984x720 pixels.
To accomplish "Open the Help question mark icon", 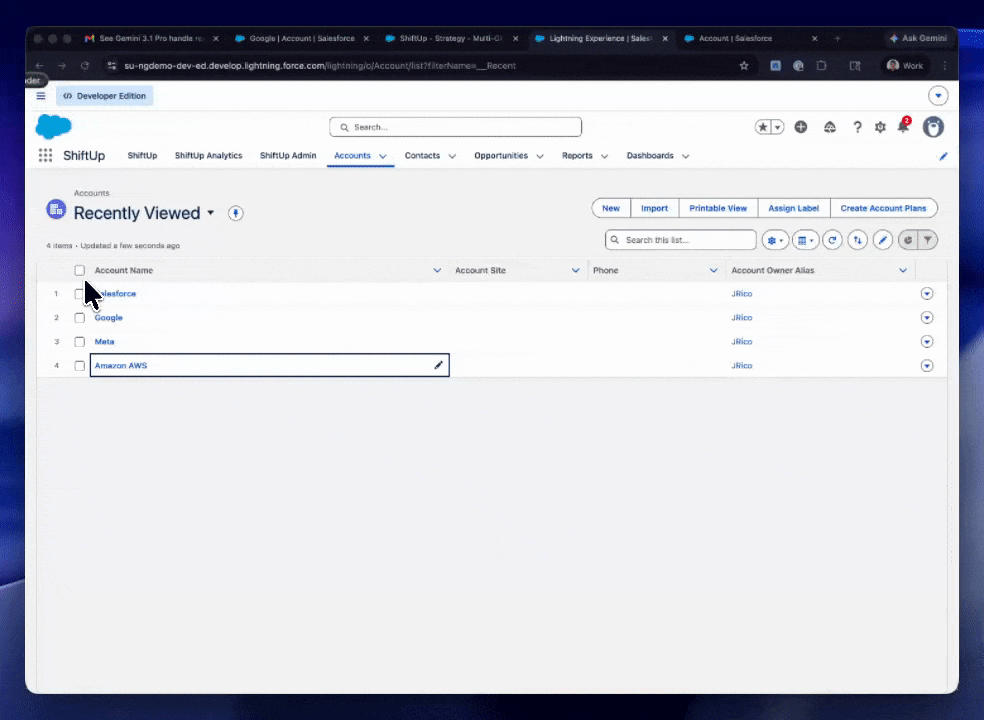I will pyautogui.click(x=857, y=127).
